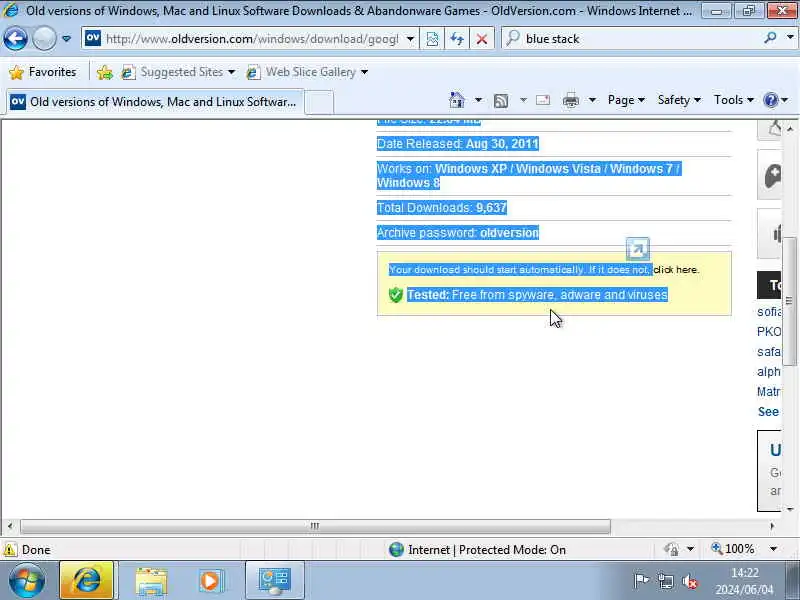Click the horizontal scrollbar thumb
Viewport: 800px width, 600px height.
315,526
